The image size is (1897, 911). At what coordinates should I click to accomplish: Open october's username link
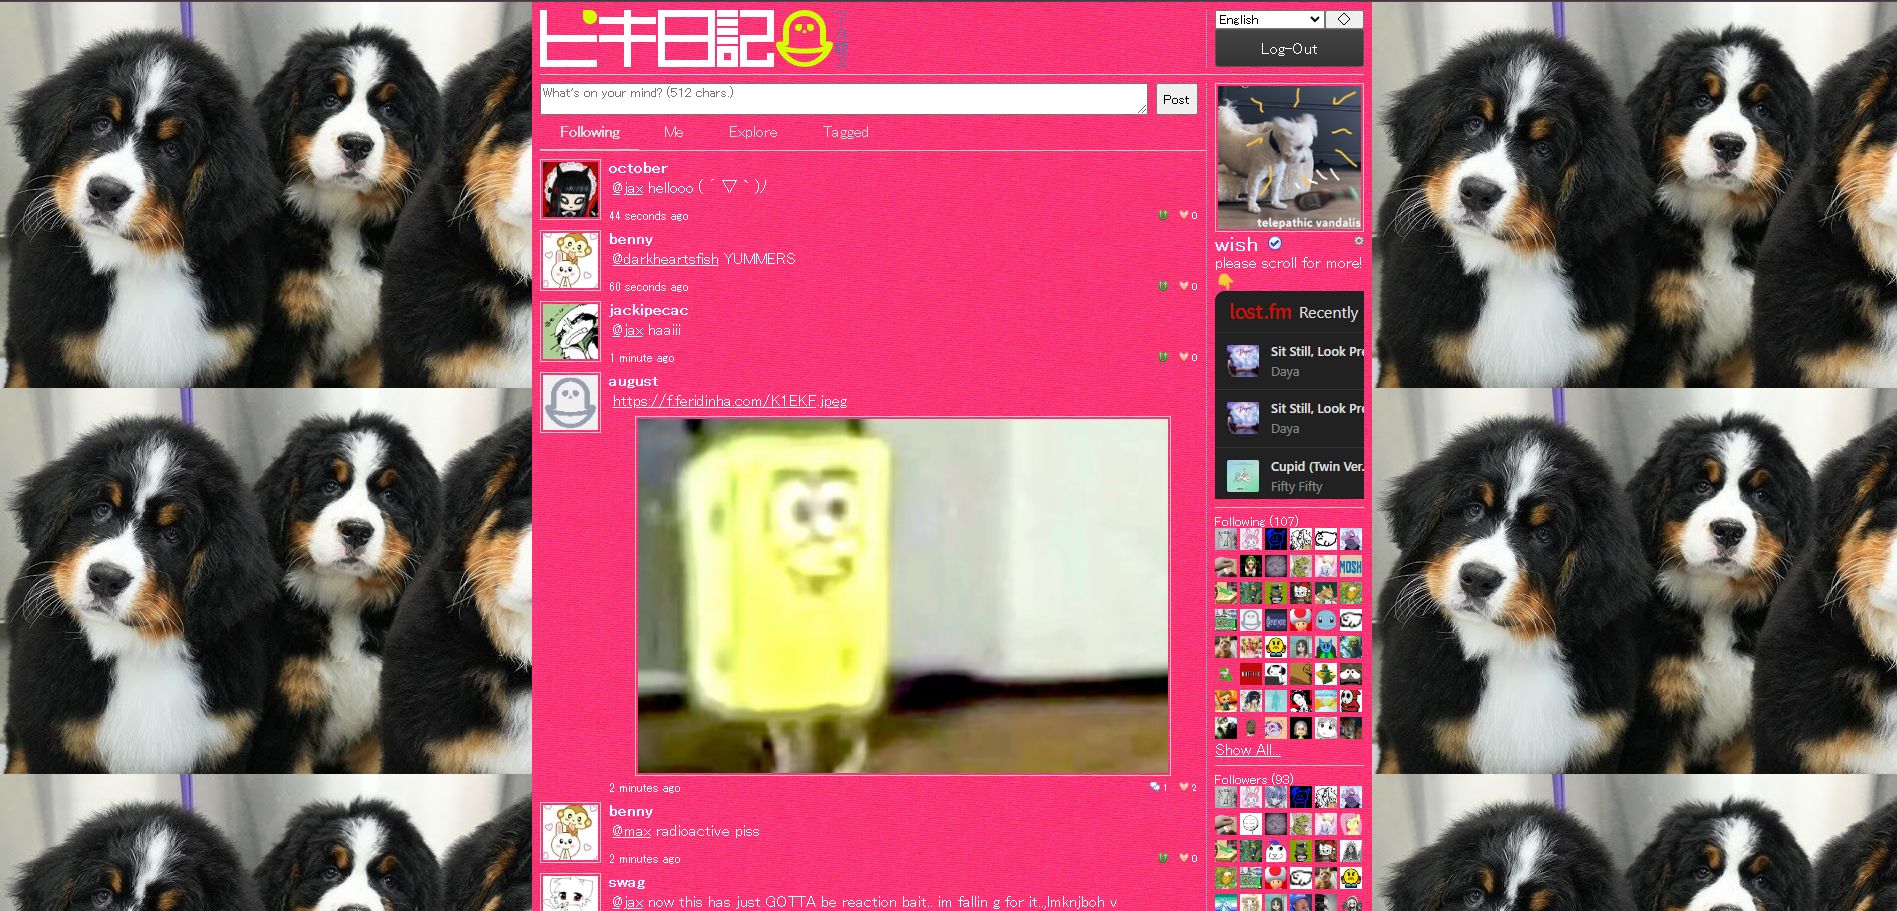click(638, 168)
